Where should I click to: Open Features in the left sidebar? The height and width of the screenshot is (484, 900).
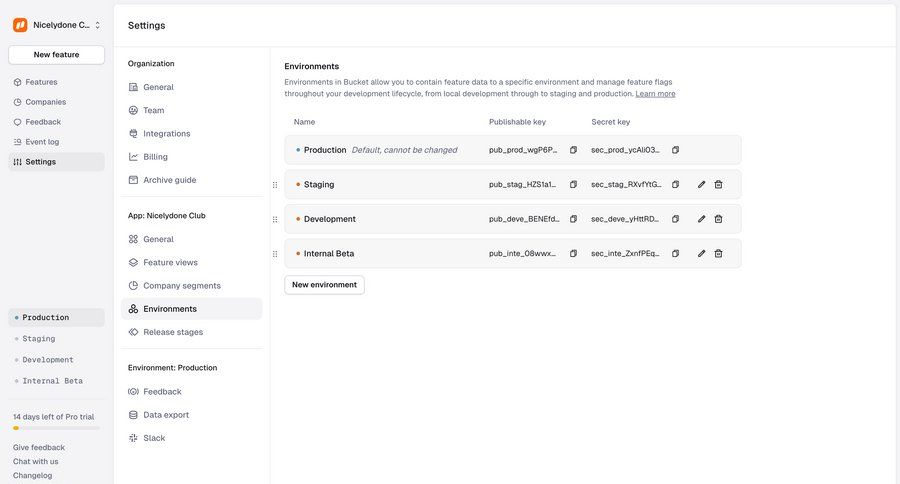click(x=56, y=82)
